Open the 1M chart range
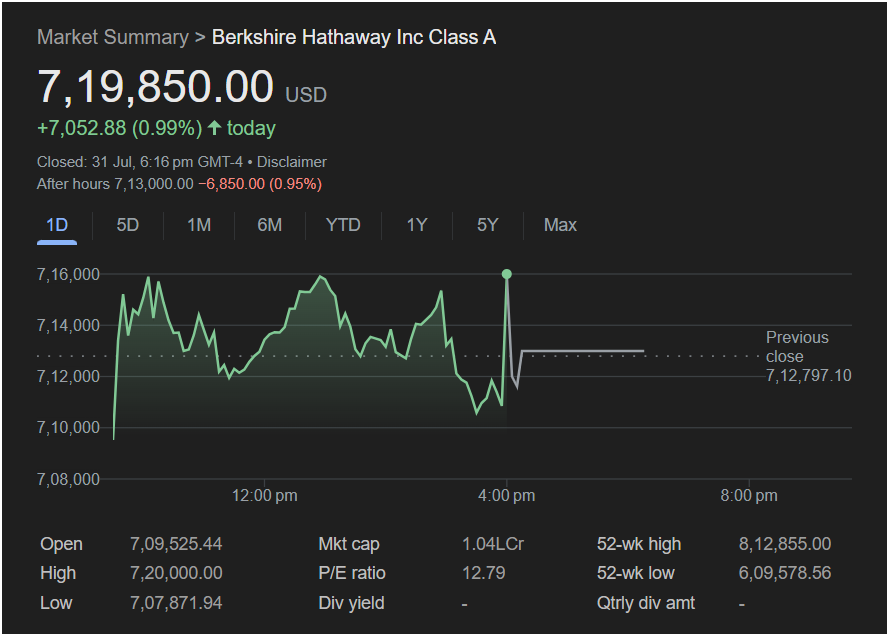 (199, 225)
